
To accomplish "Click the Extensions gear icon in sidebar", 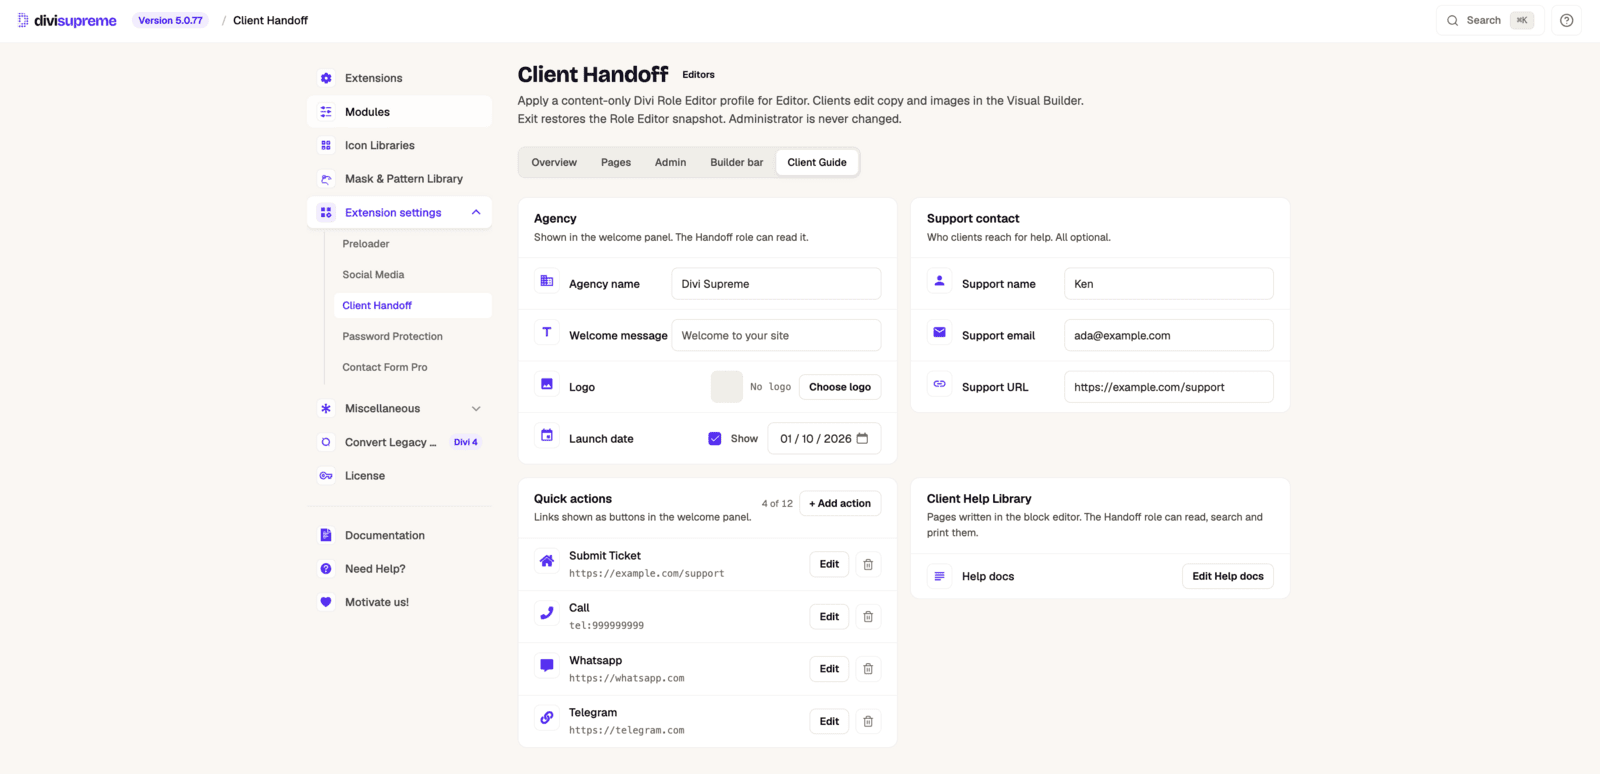I will (326, 78).
